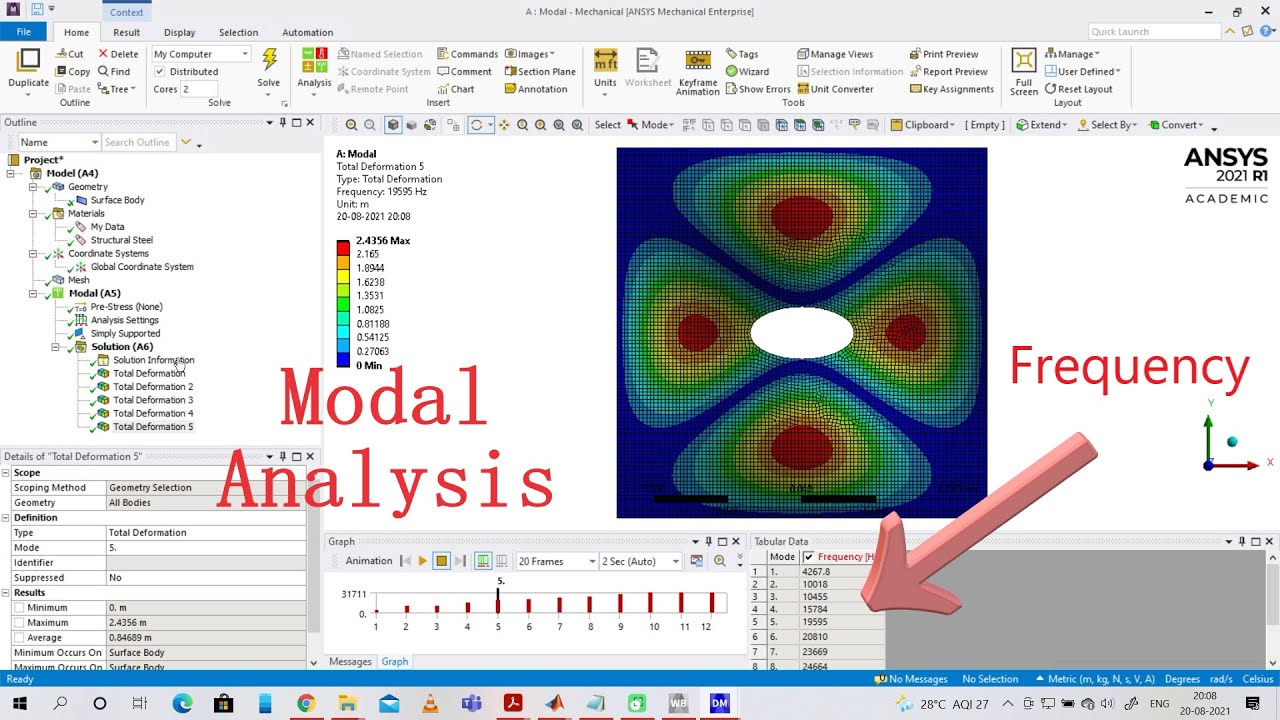Click the Find binoculars tool
Viewport: 1280px width, 720px height.
tap(114, 71)
